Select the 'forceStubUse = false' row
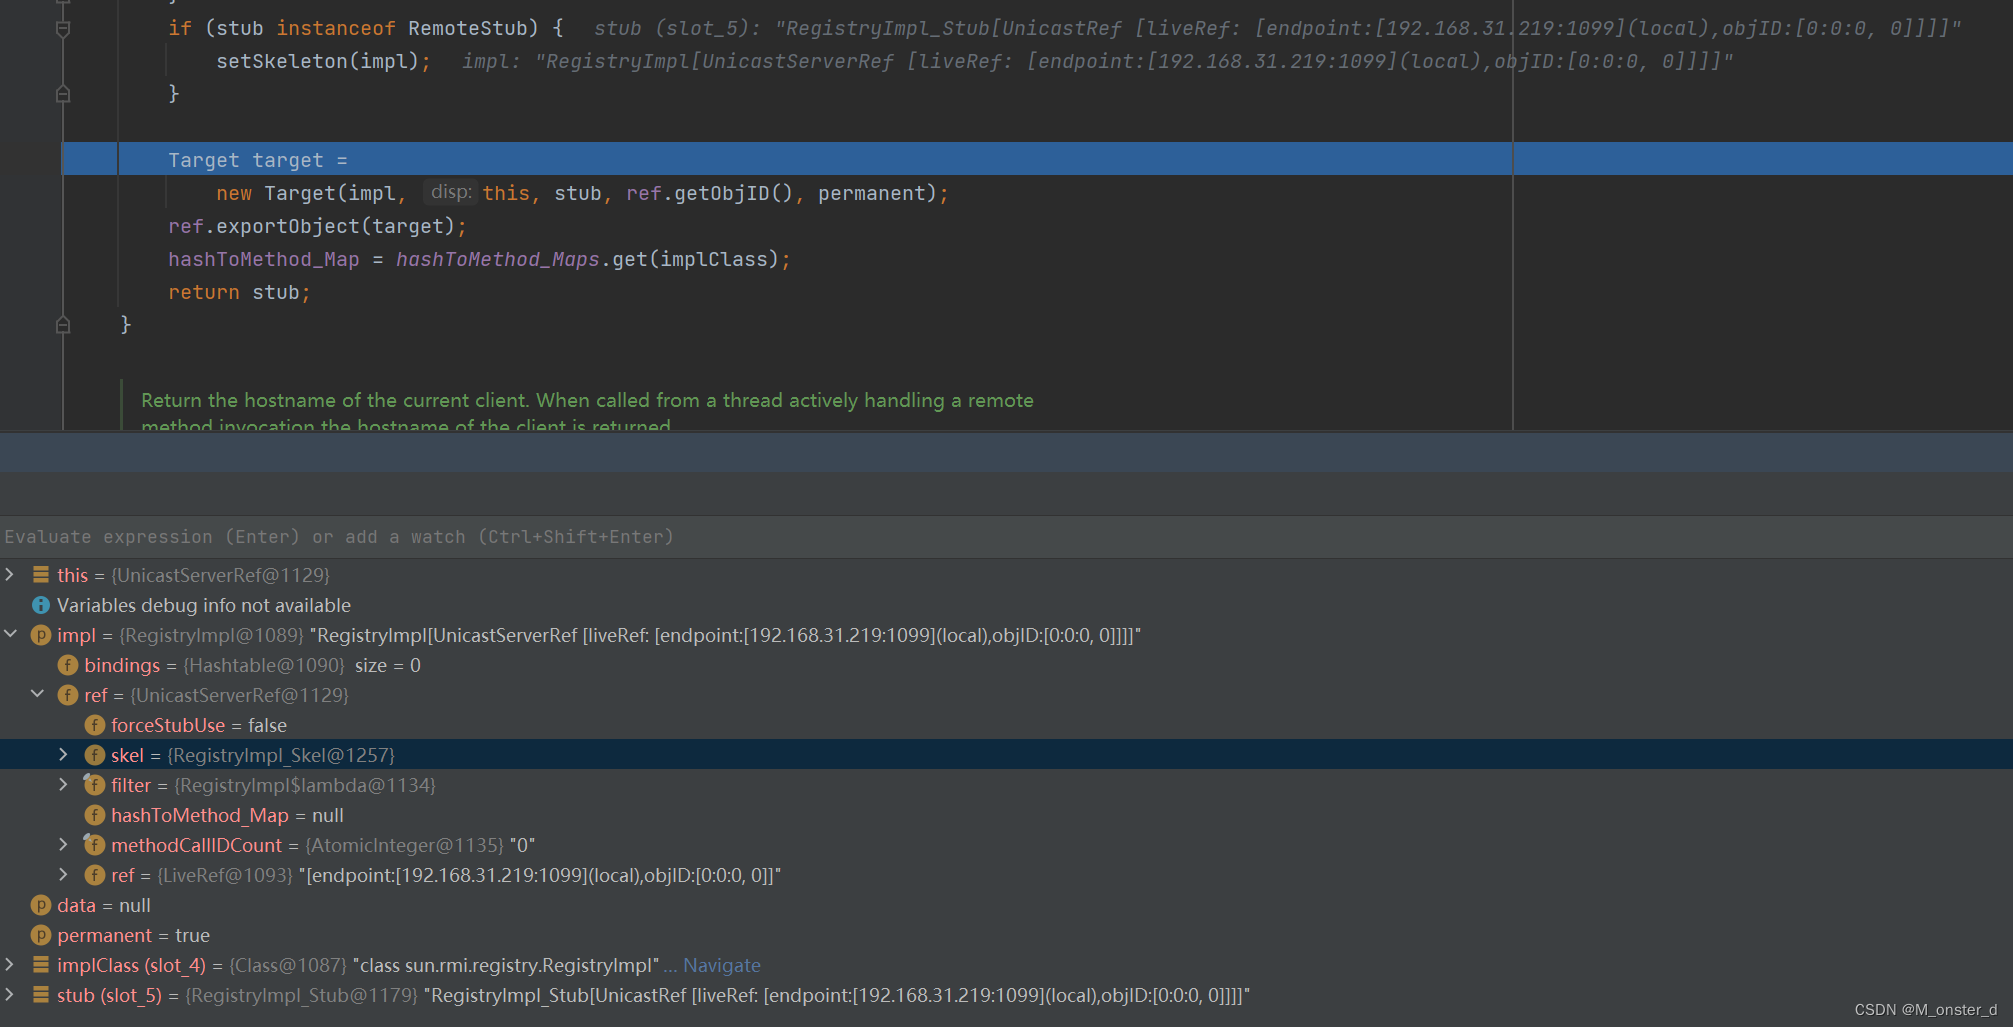The image size is (2013, 1027). [1006, 725]
